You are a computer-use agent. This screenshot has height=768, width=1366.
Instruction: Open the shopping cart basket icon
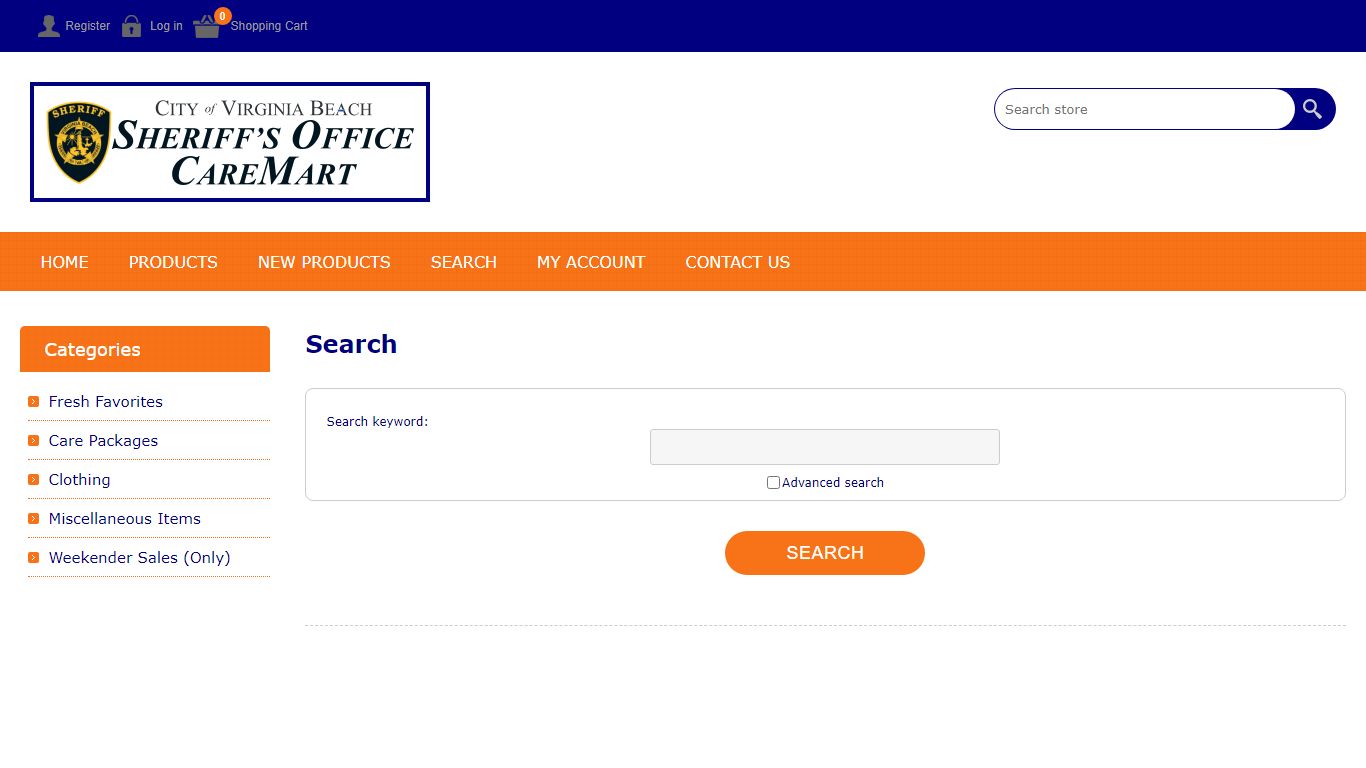pyautogui.click(x=207, y=27)
